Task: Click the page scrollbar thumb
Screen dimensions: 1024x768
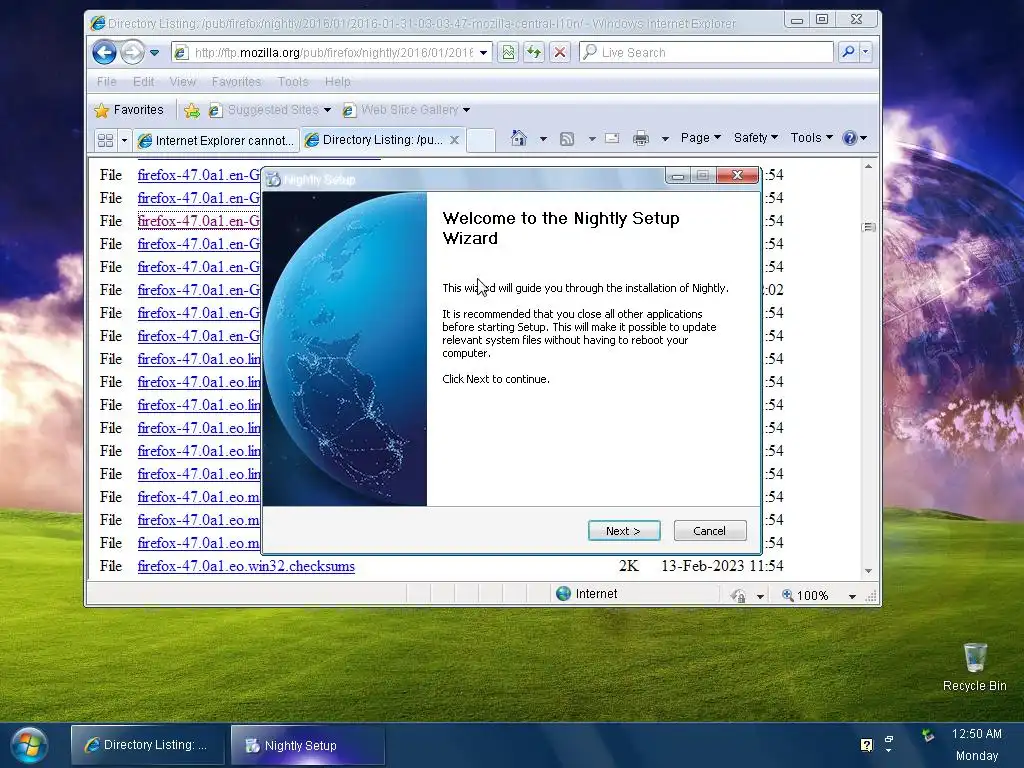Action: (869, 227)
